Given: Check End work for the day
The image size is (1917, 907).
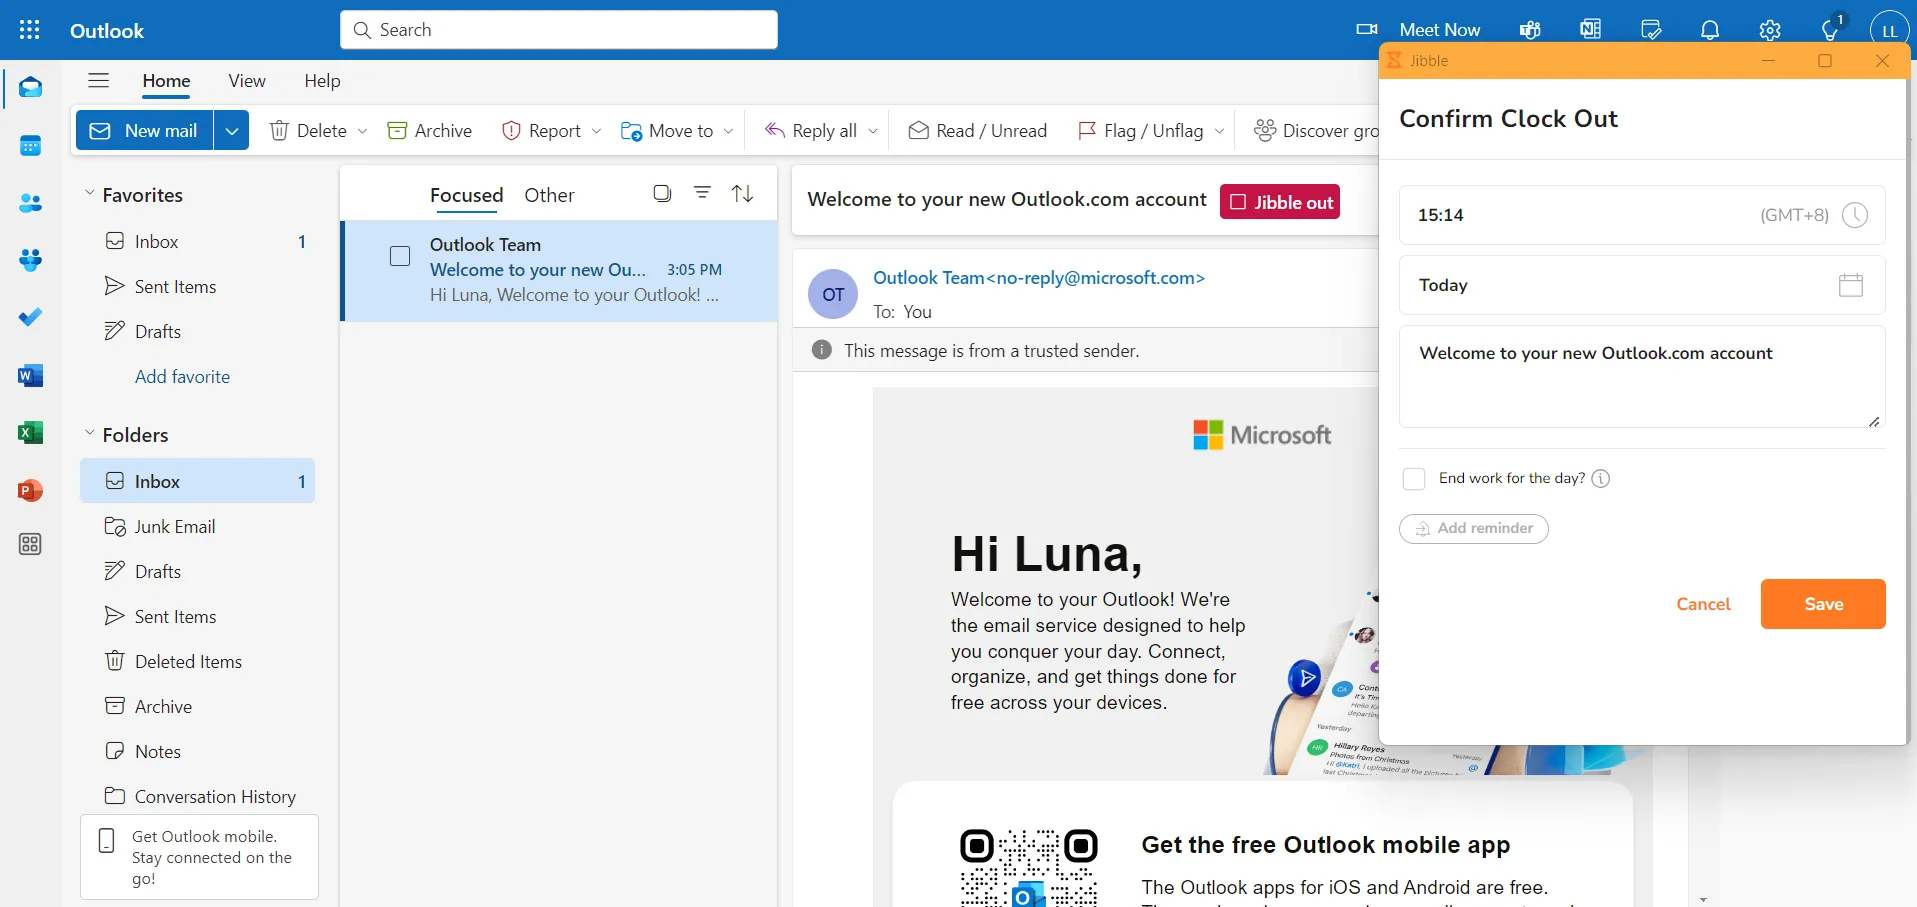Looking at the screenshot, I should pyautogui.click(x=1413, y=479).
